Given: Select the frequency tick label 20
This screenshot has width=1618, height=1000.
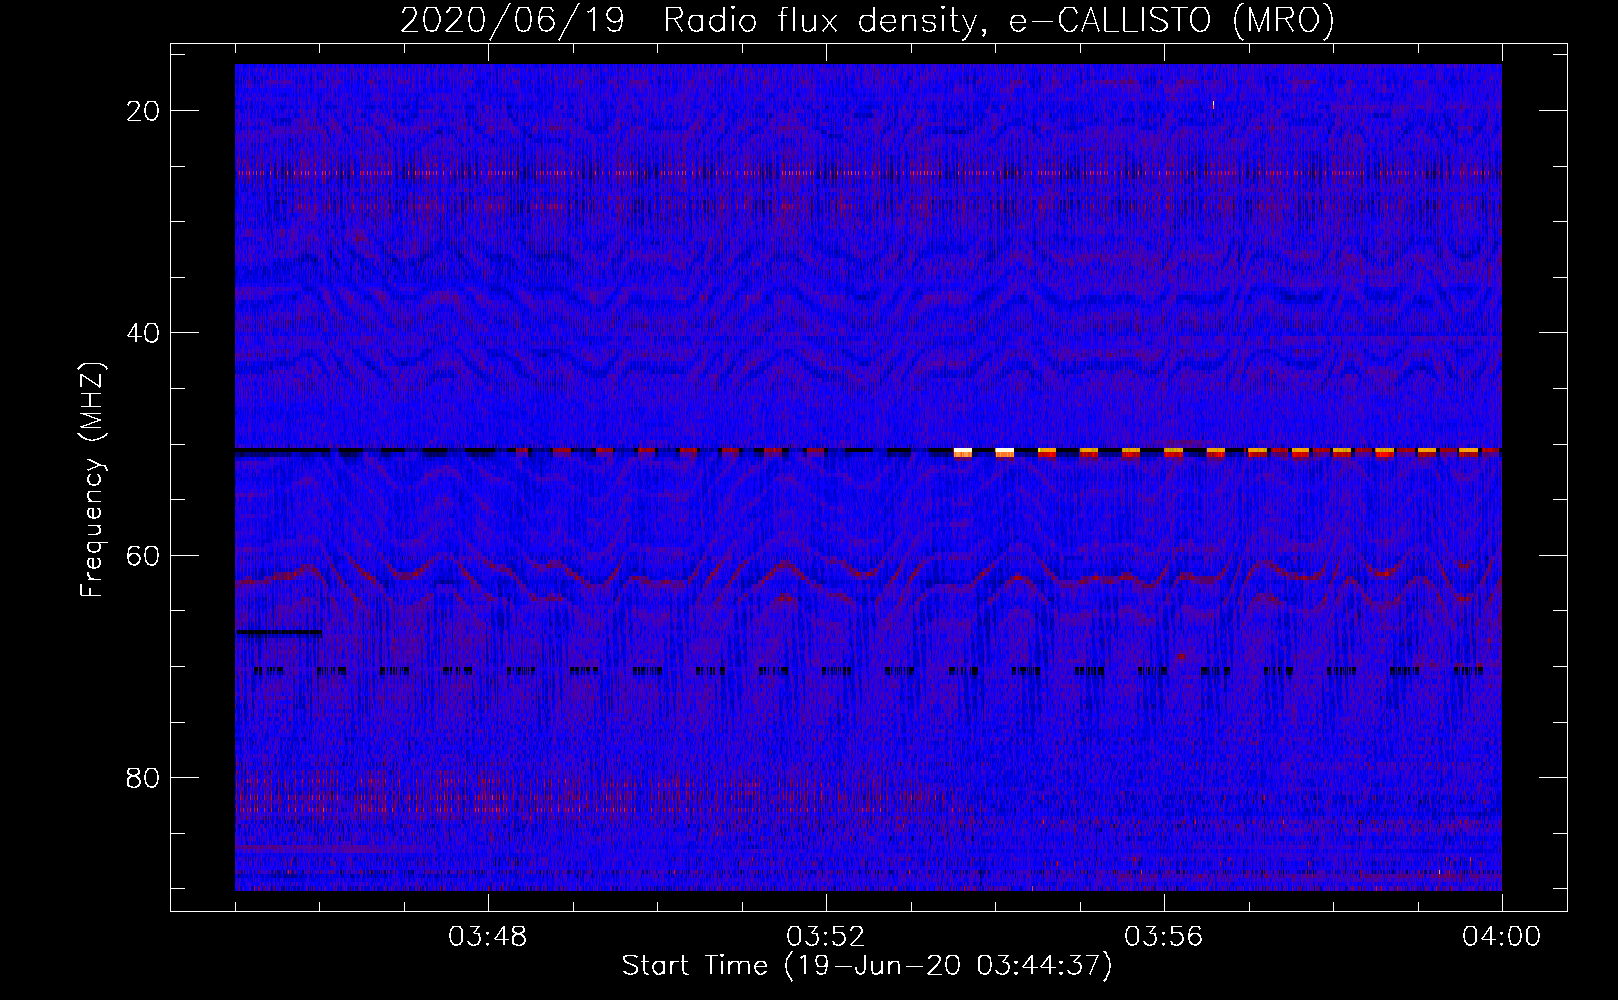Looking at the screenshot, I should point(144,111).
